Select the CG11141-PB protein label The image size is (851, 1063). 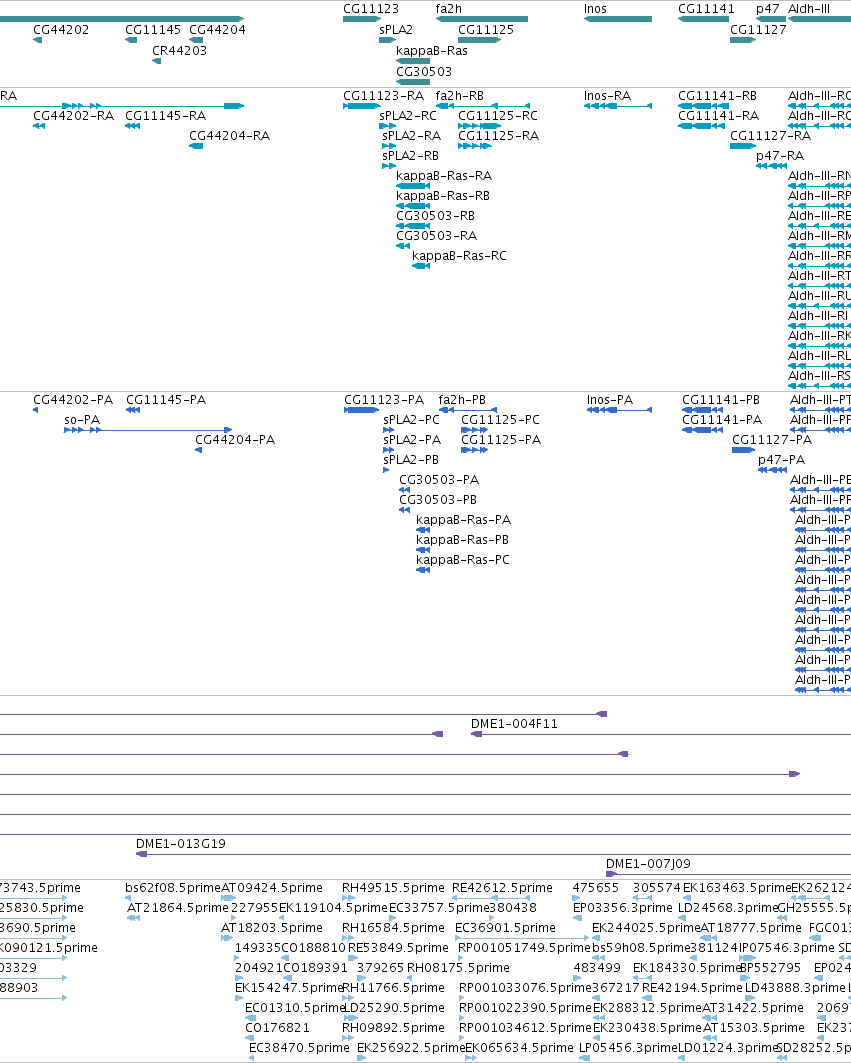[x=721, y=400]
